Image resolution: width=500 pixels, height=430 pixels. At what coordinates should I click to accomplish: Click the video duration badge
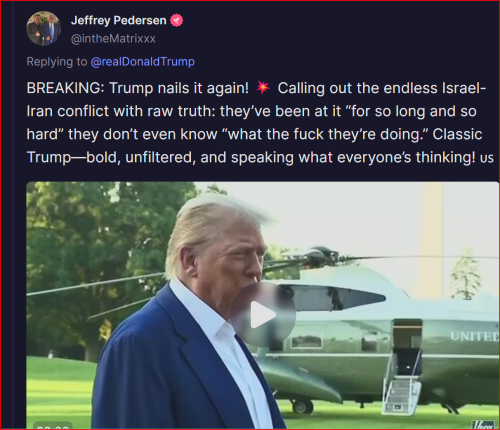(53, 426)
